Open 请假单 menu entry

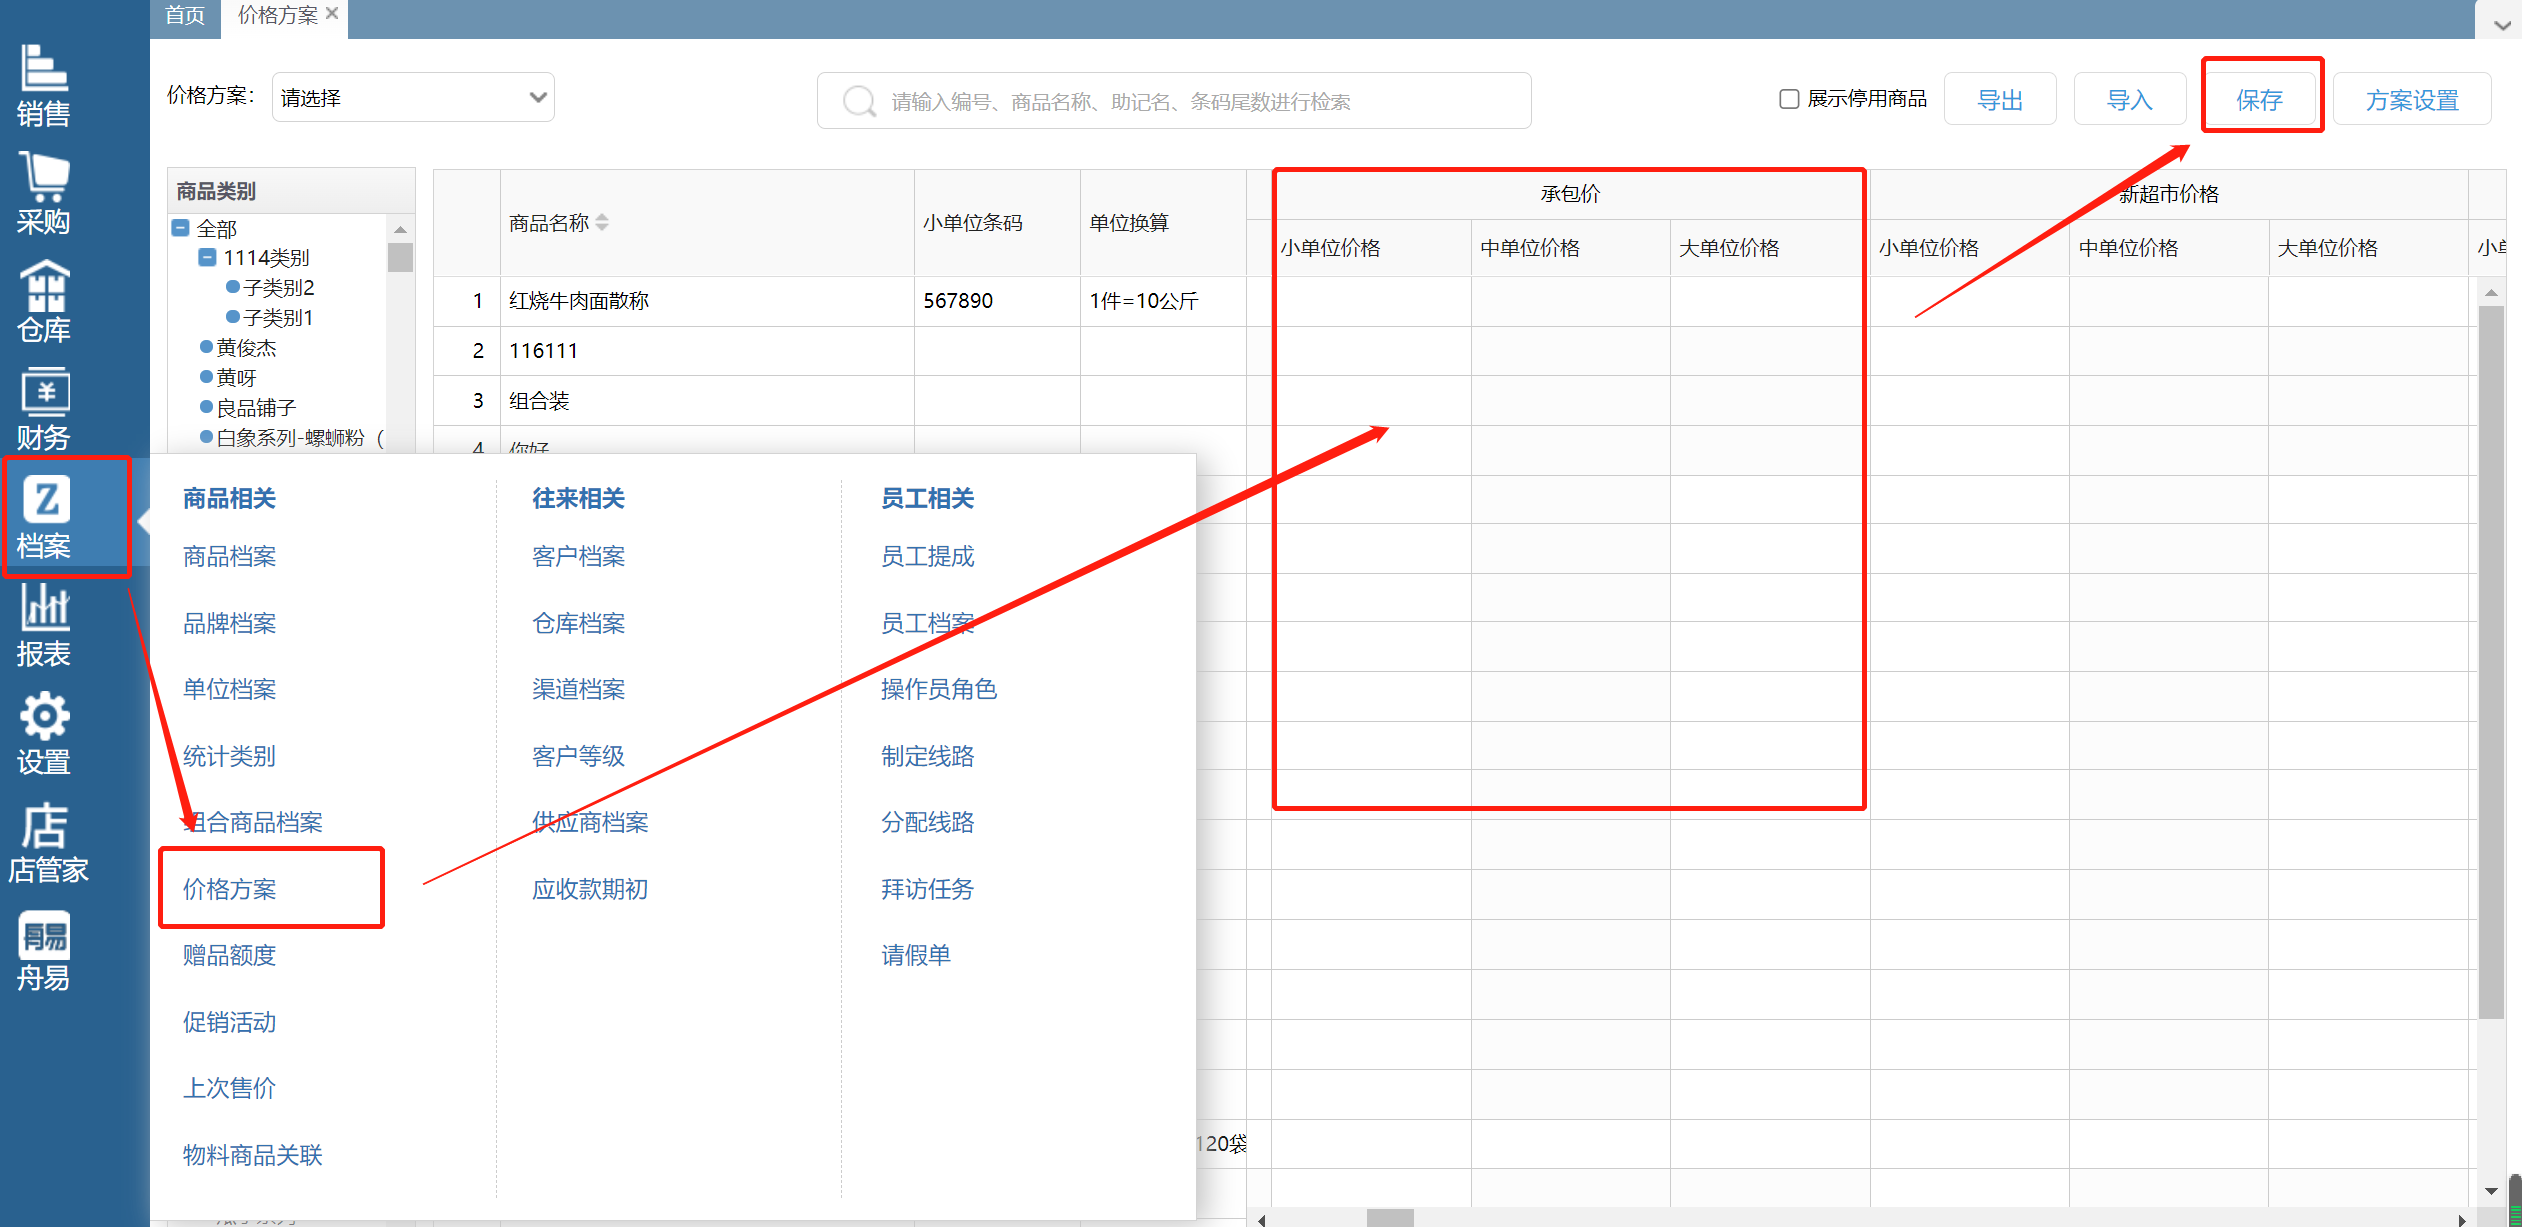[x=915, y=955]
